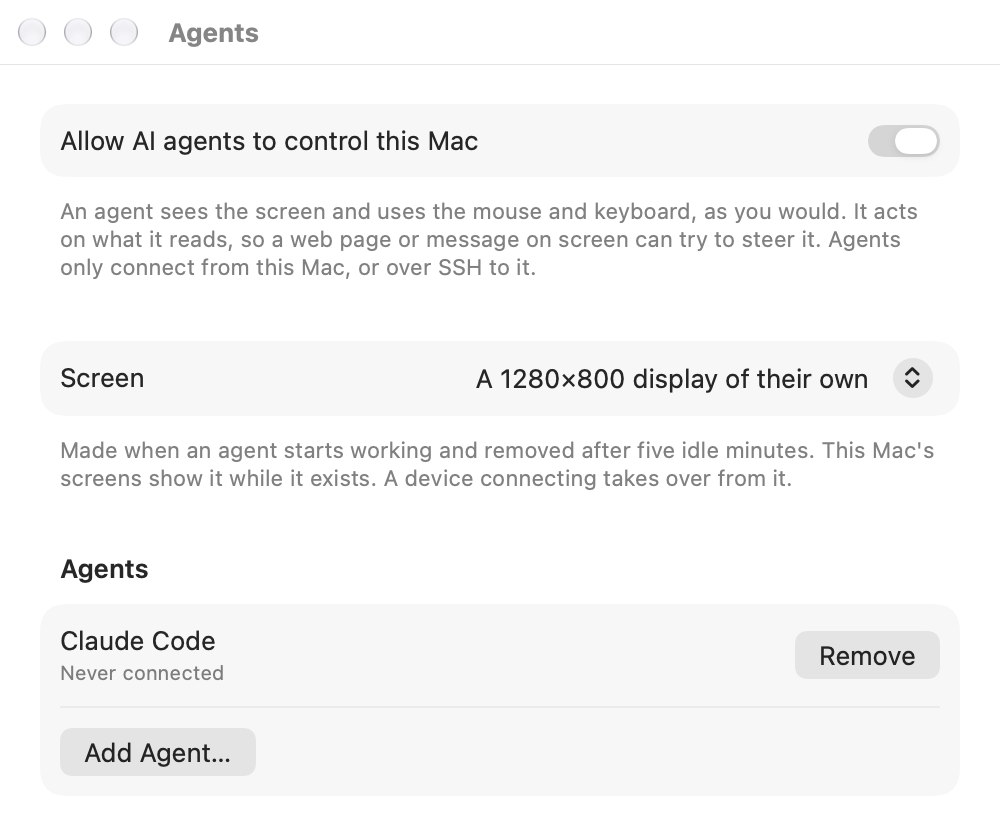Close the Agents window

point(32,32)
